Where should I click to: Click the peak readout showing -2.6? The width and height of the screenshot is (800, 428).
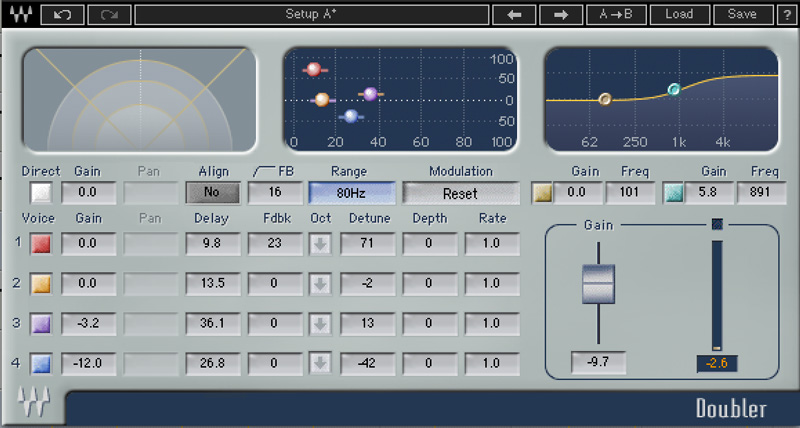pos(716,363)
